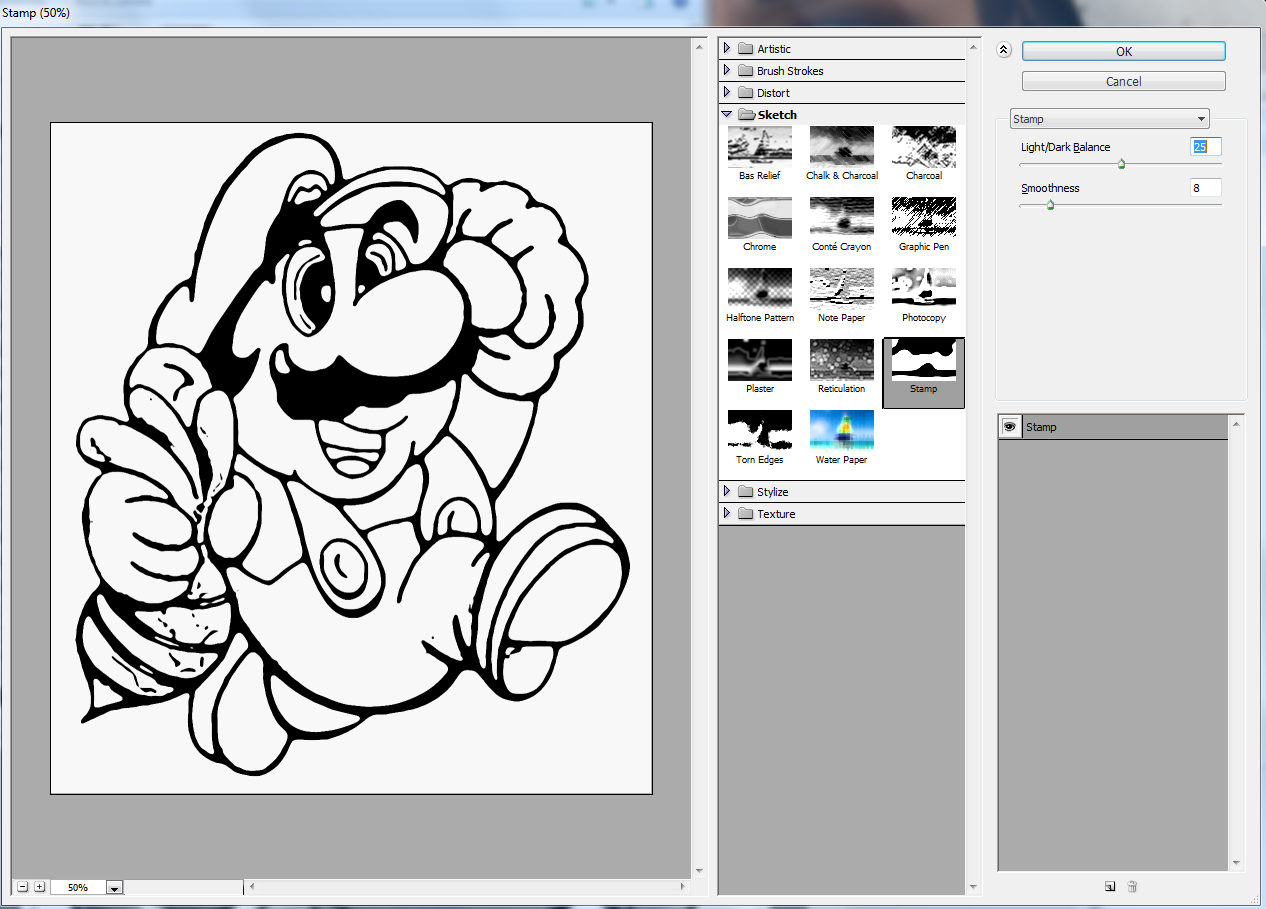Cancel the filter gallery dialog
This screenshot has width=1266, height=909.
[x=1123, y=81]
